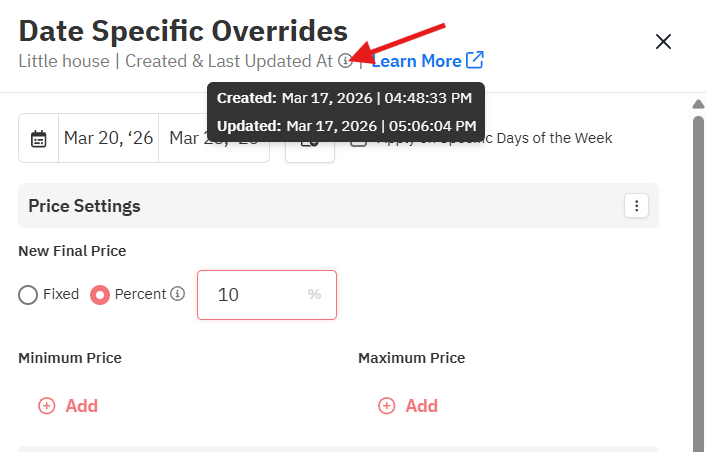706x452 pixels.
Task: Click the Add text under Maximum Price
Action: coord(422,406)
